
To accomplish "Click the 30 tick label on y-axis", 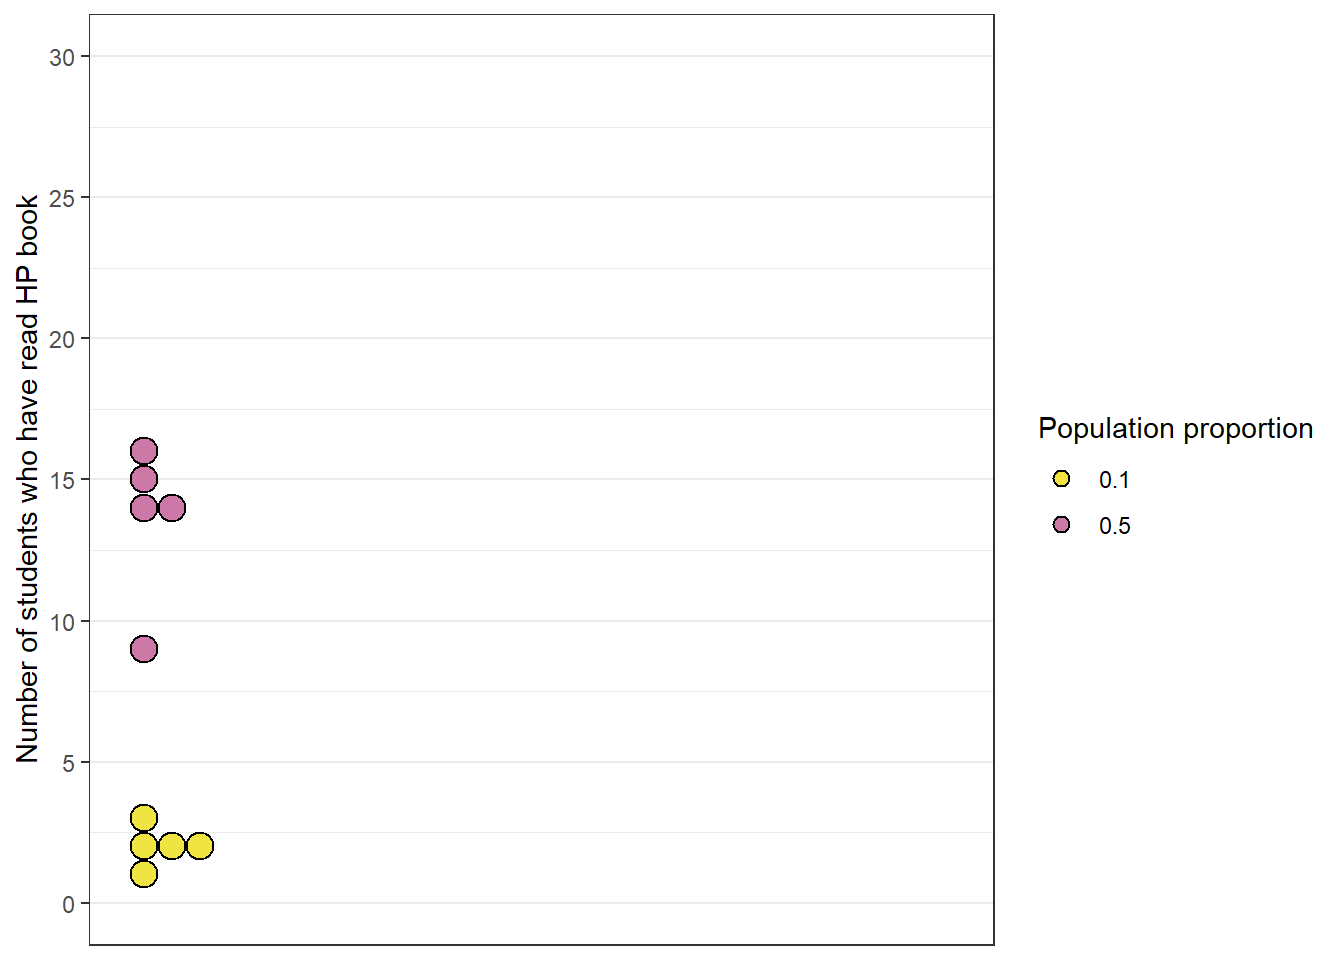I will point(62,58).
